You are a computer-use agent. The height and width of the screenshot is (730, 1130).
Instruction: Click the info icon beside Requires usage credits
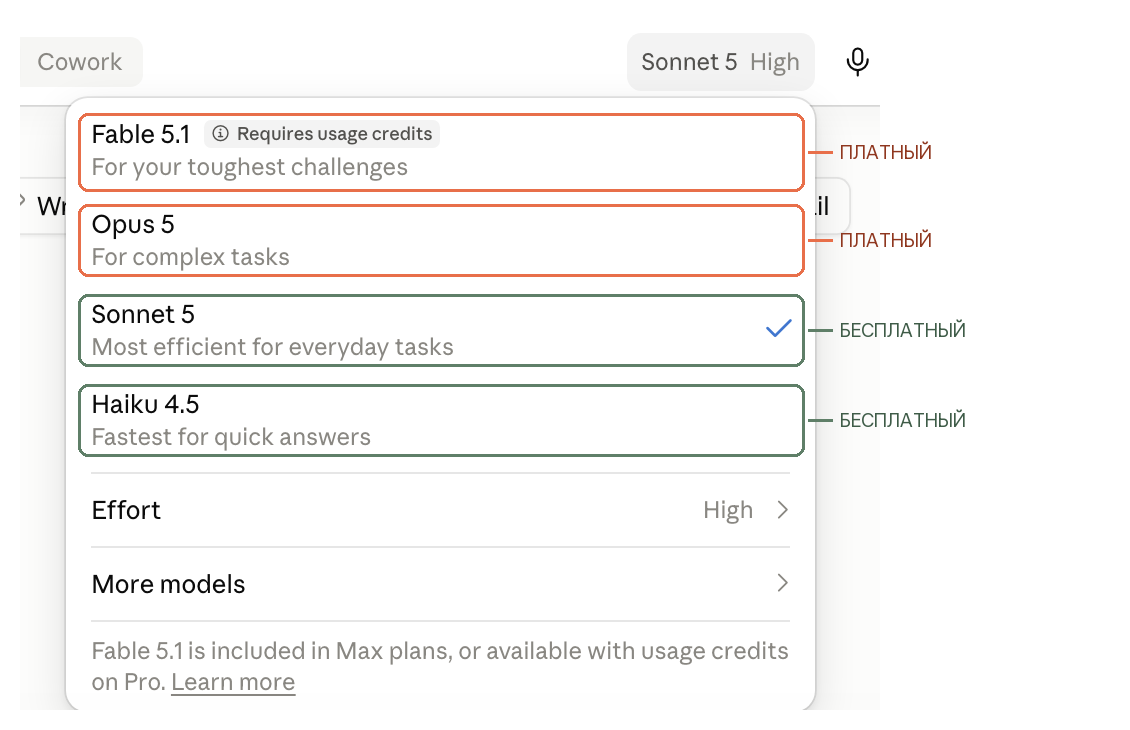point(221,134)
